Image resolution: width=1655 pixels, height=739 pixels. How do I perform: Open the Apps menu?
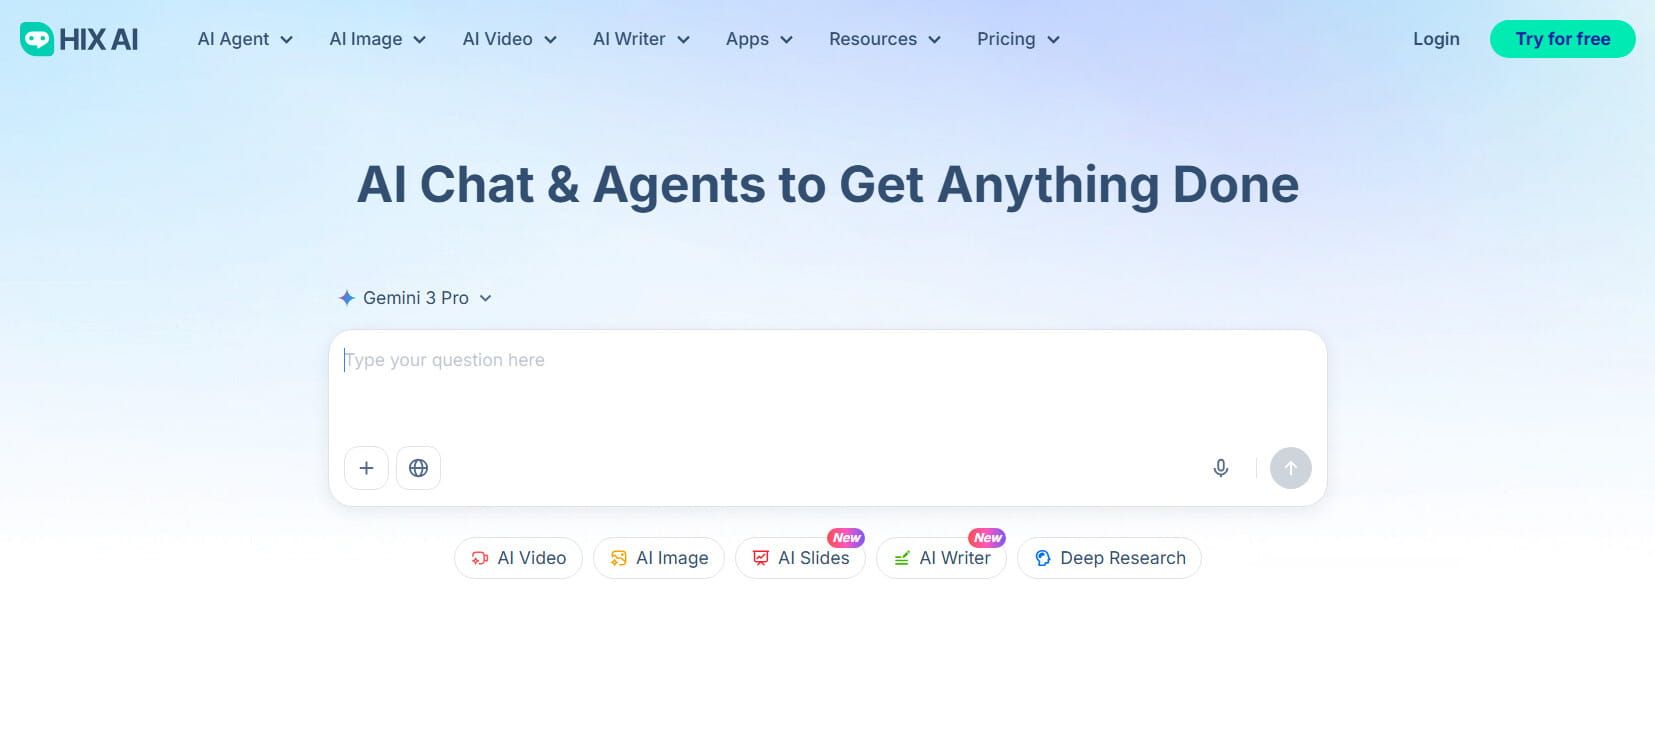[759, 39]
